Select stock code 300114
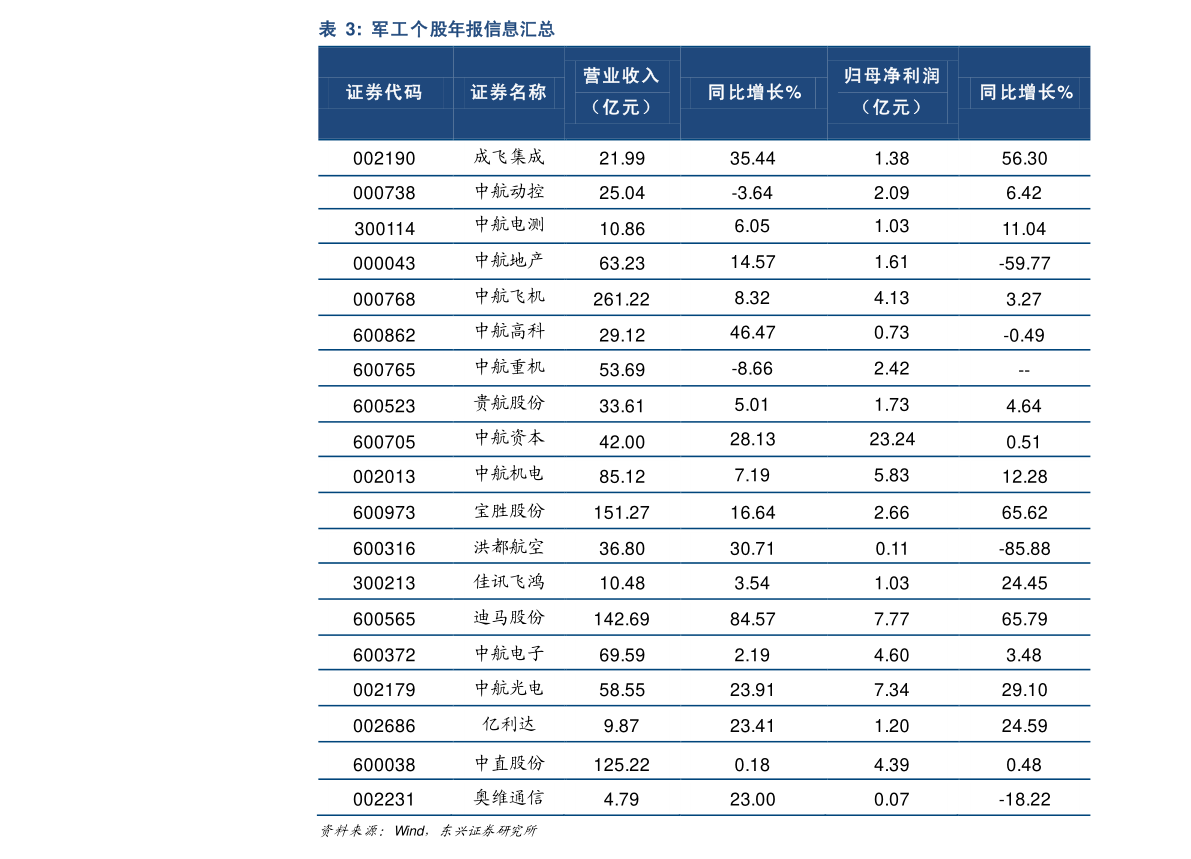 click(384, 229)
